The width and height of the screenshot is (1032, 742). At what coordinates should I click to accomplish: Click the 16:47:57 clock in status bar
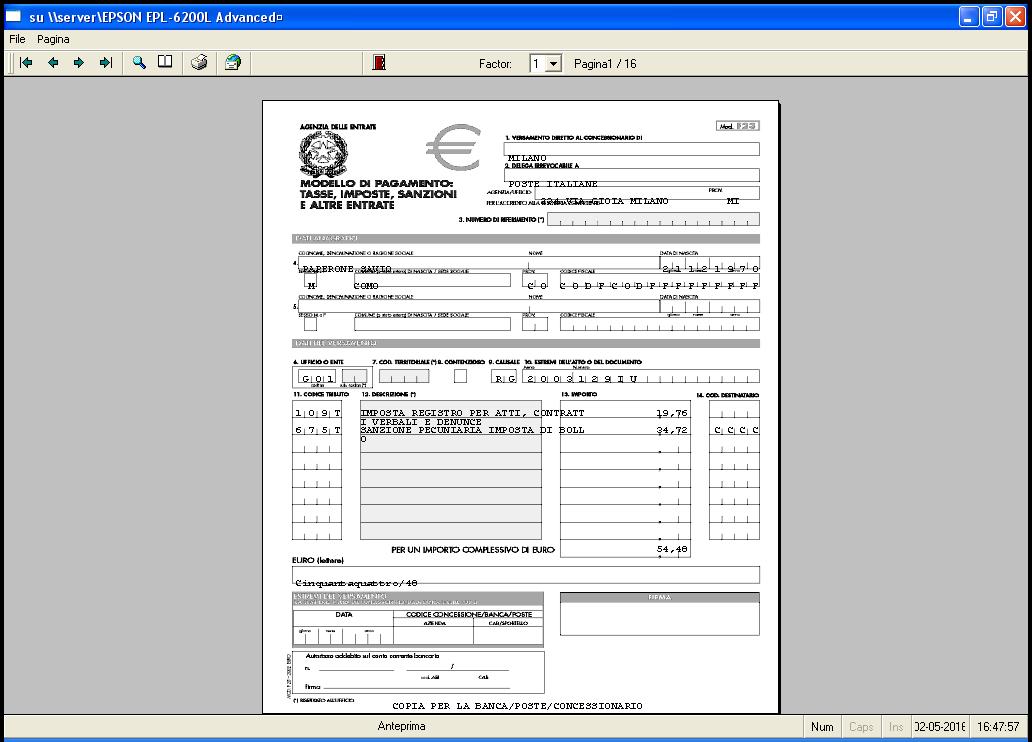[x=998, y=727]
